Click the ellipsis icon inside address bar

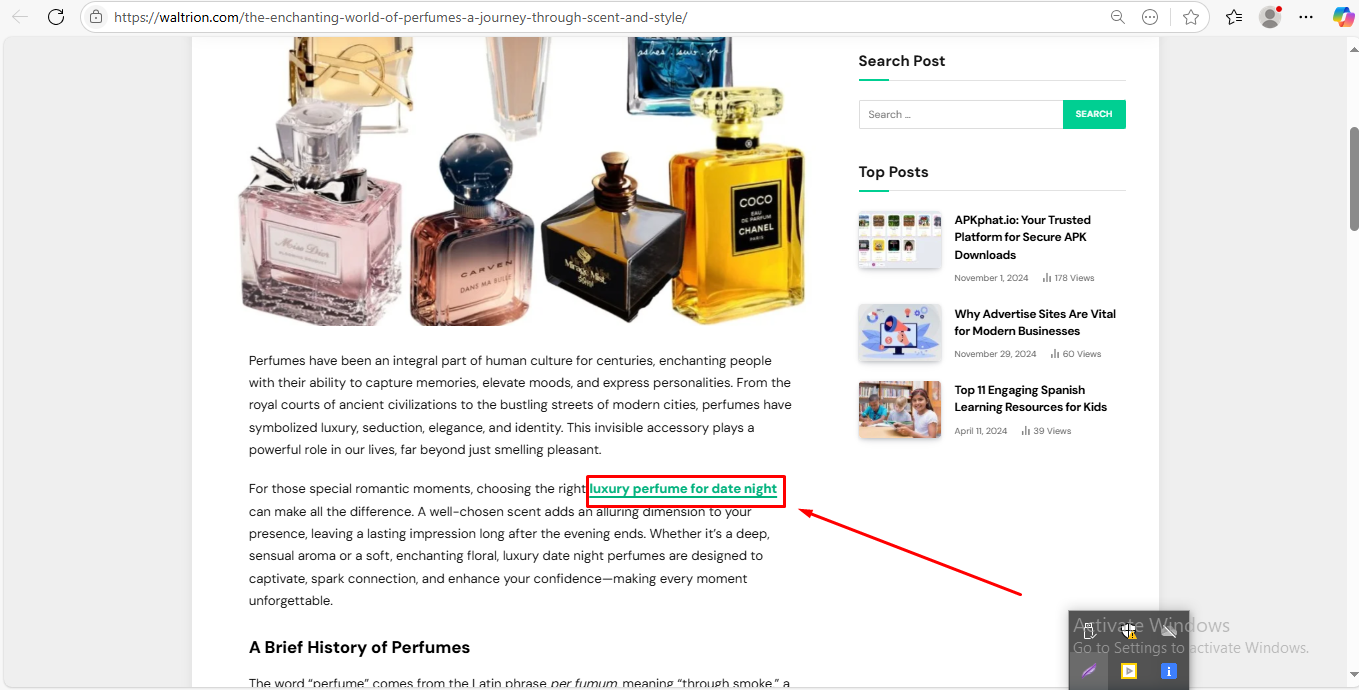point(1150,17)
